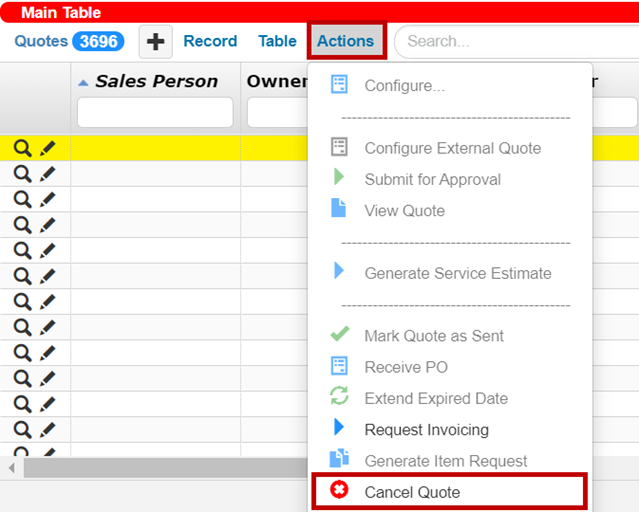
Task: Open the Table menu
Action: 277,41
